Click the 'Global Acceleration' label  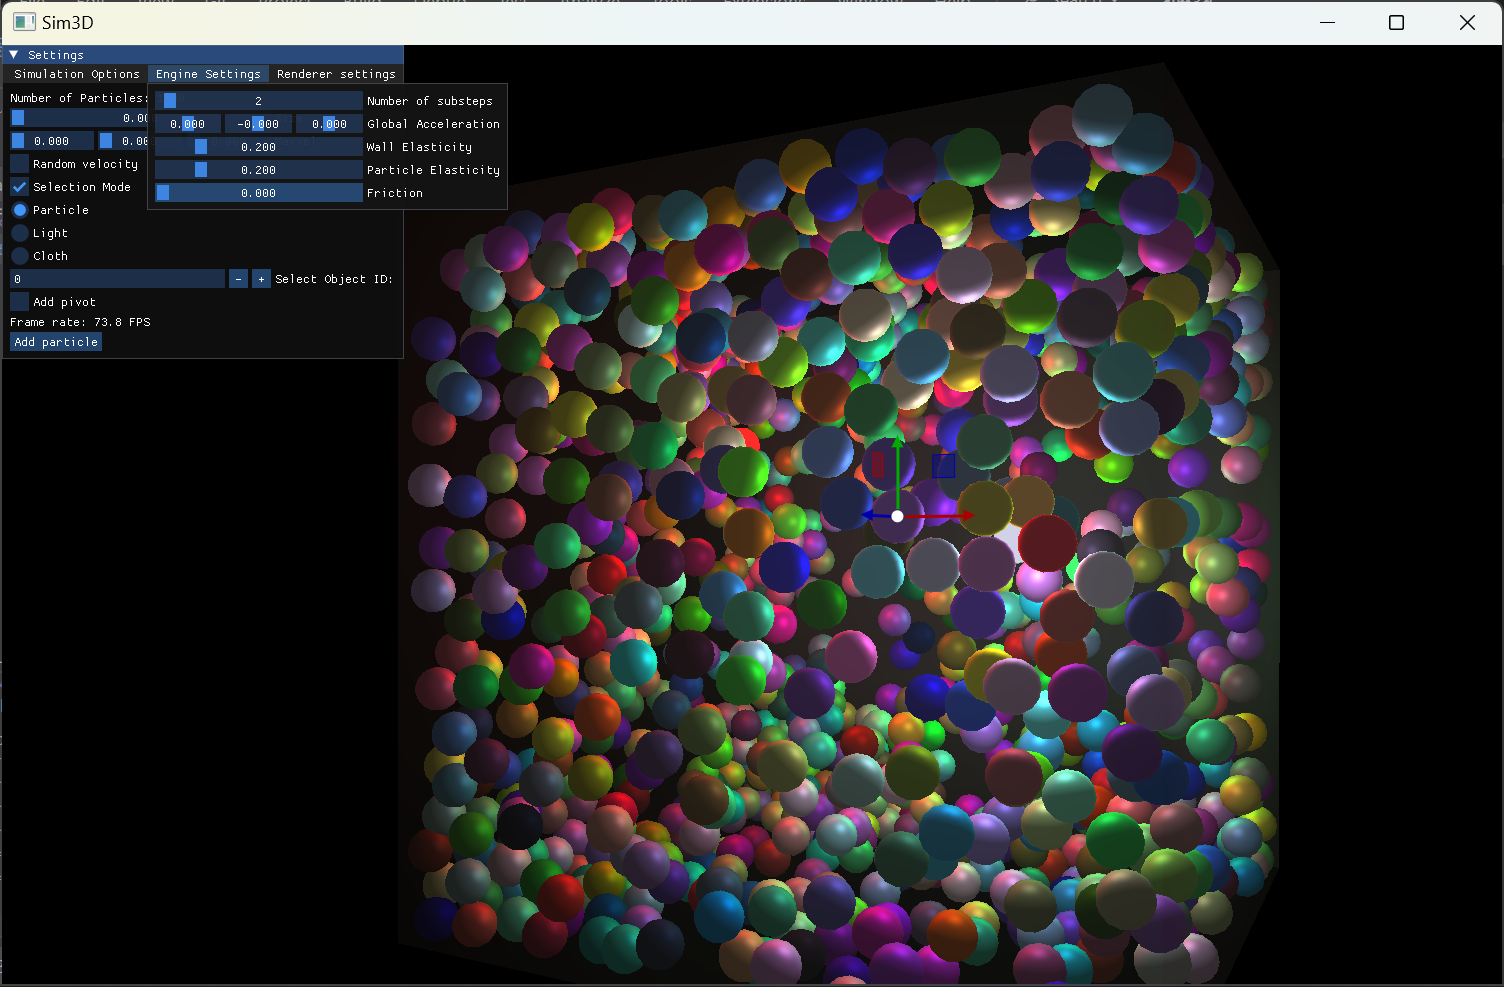[433, 124]
